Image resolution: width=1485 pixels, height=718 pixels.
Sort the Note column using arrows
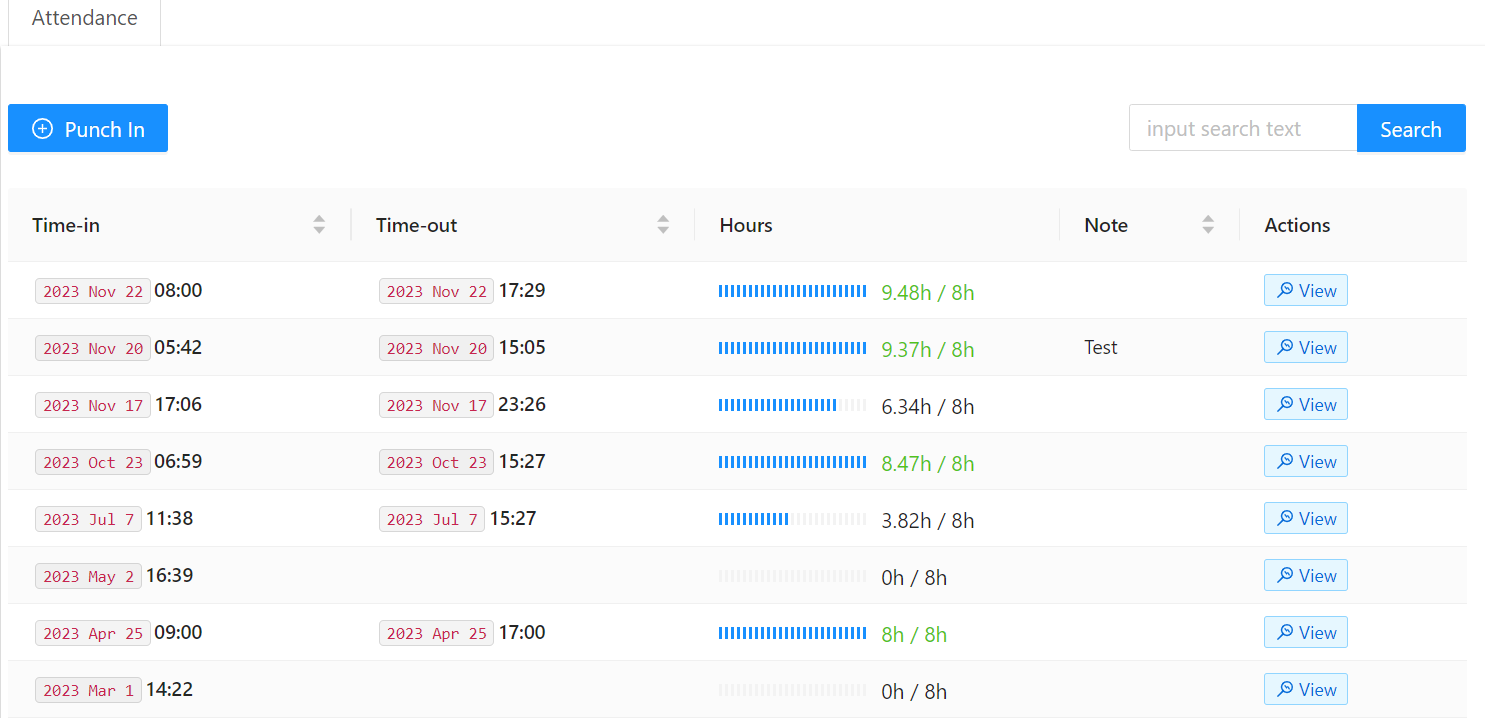point(1208,225)
